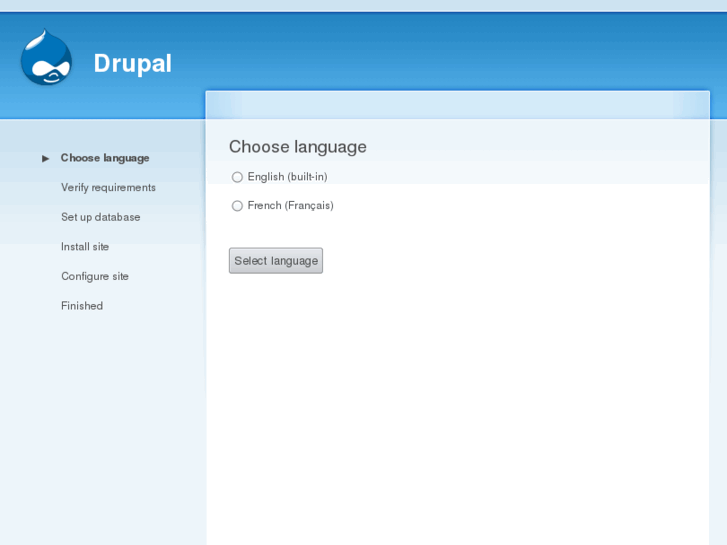Screen dimensions: 727x545
Task: Click the arrow marker beside Choose language
Action: pos(45,159)
